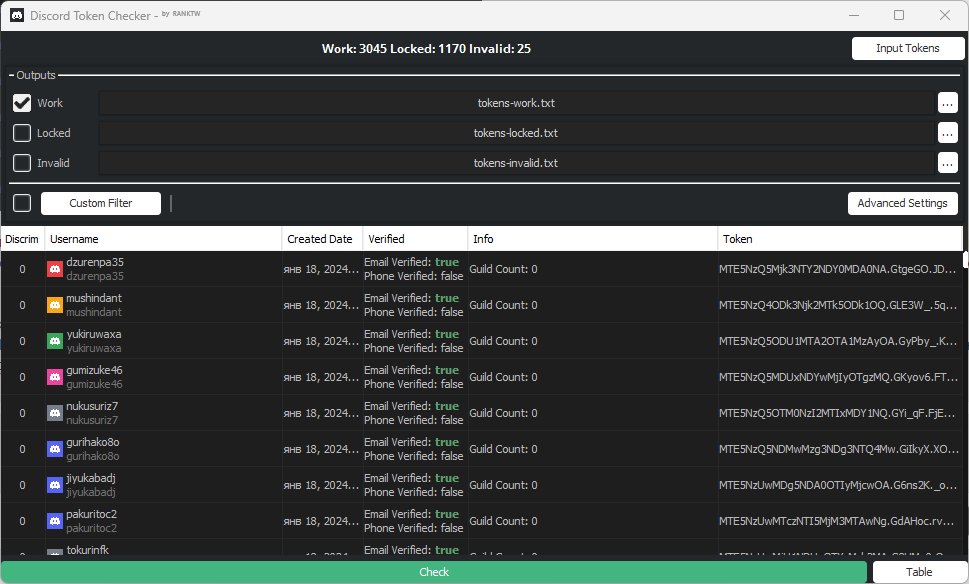Click the gray avatar icon for nukusuriz7

(55, 413)
